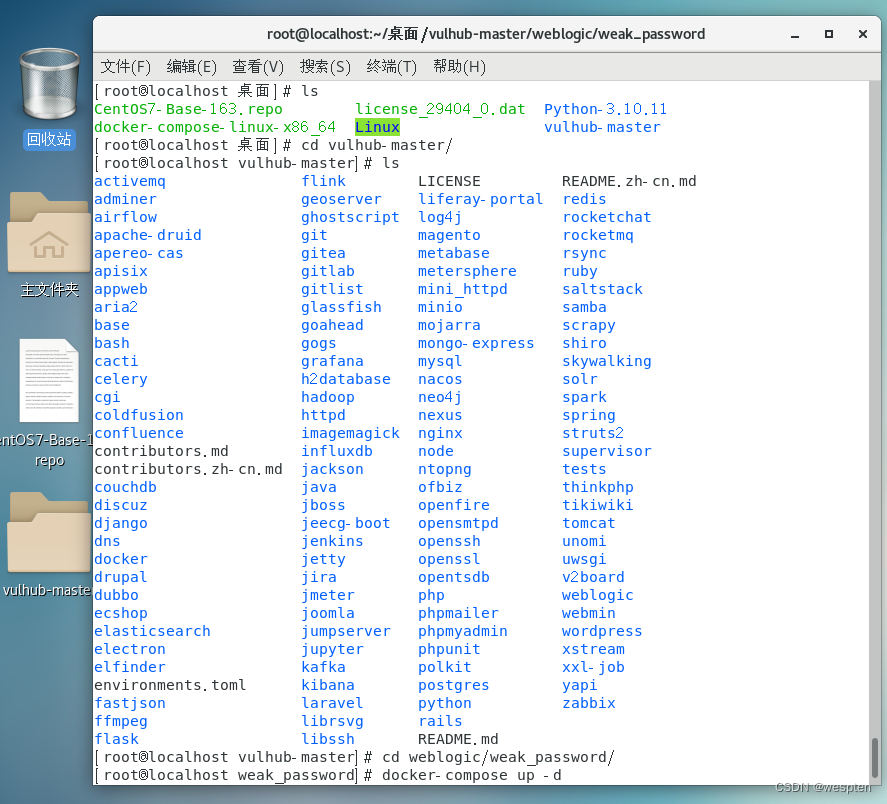Screen dimensions: 887x804
Task: Click the fastjson directory name
Action: click(x=130, y=703)
